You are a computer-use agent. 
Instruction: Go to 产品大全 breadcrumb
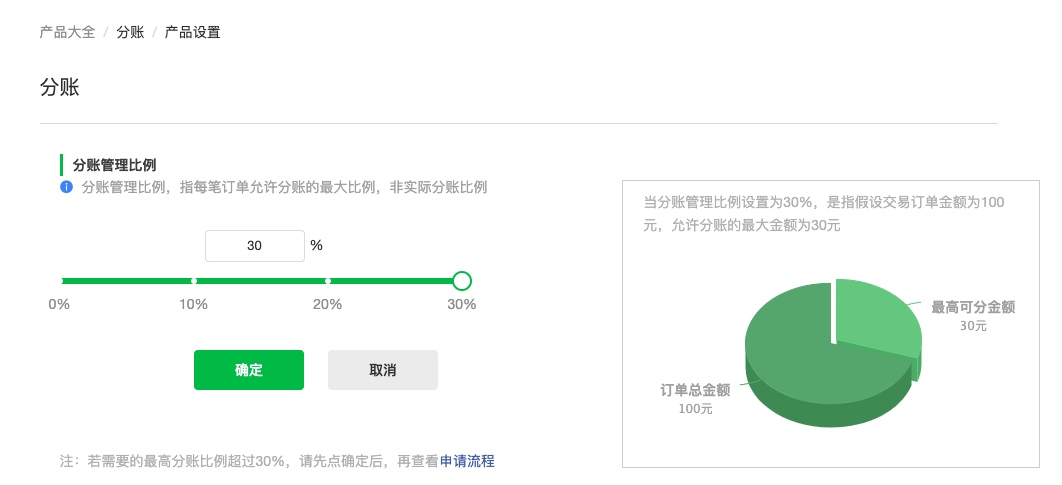click(x=68, y=32)
